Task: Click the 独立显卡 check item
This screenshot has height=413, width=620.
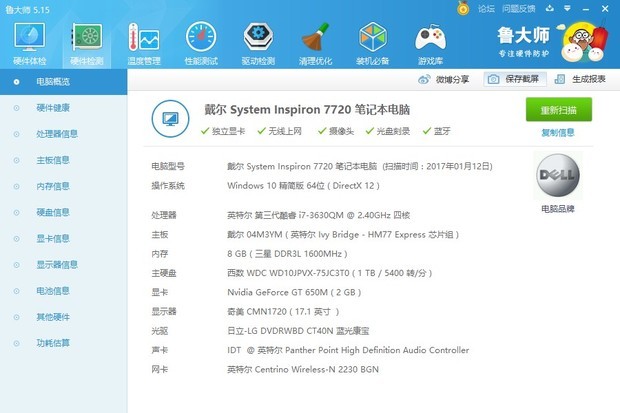Action: [223, 131]
